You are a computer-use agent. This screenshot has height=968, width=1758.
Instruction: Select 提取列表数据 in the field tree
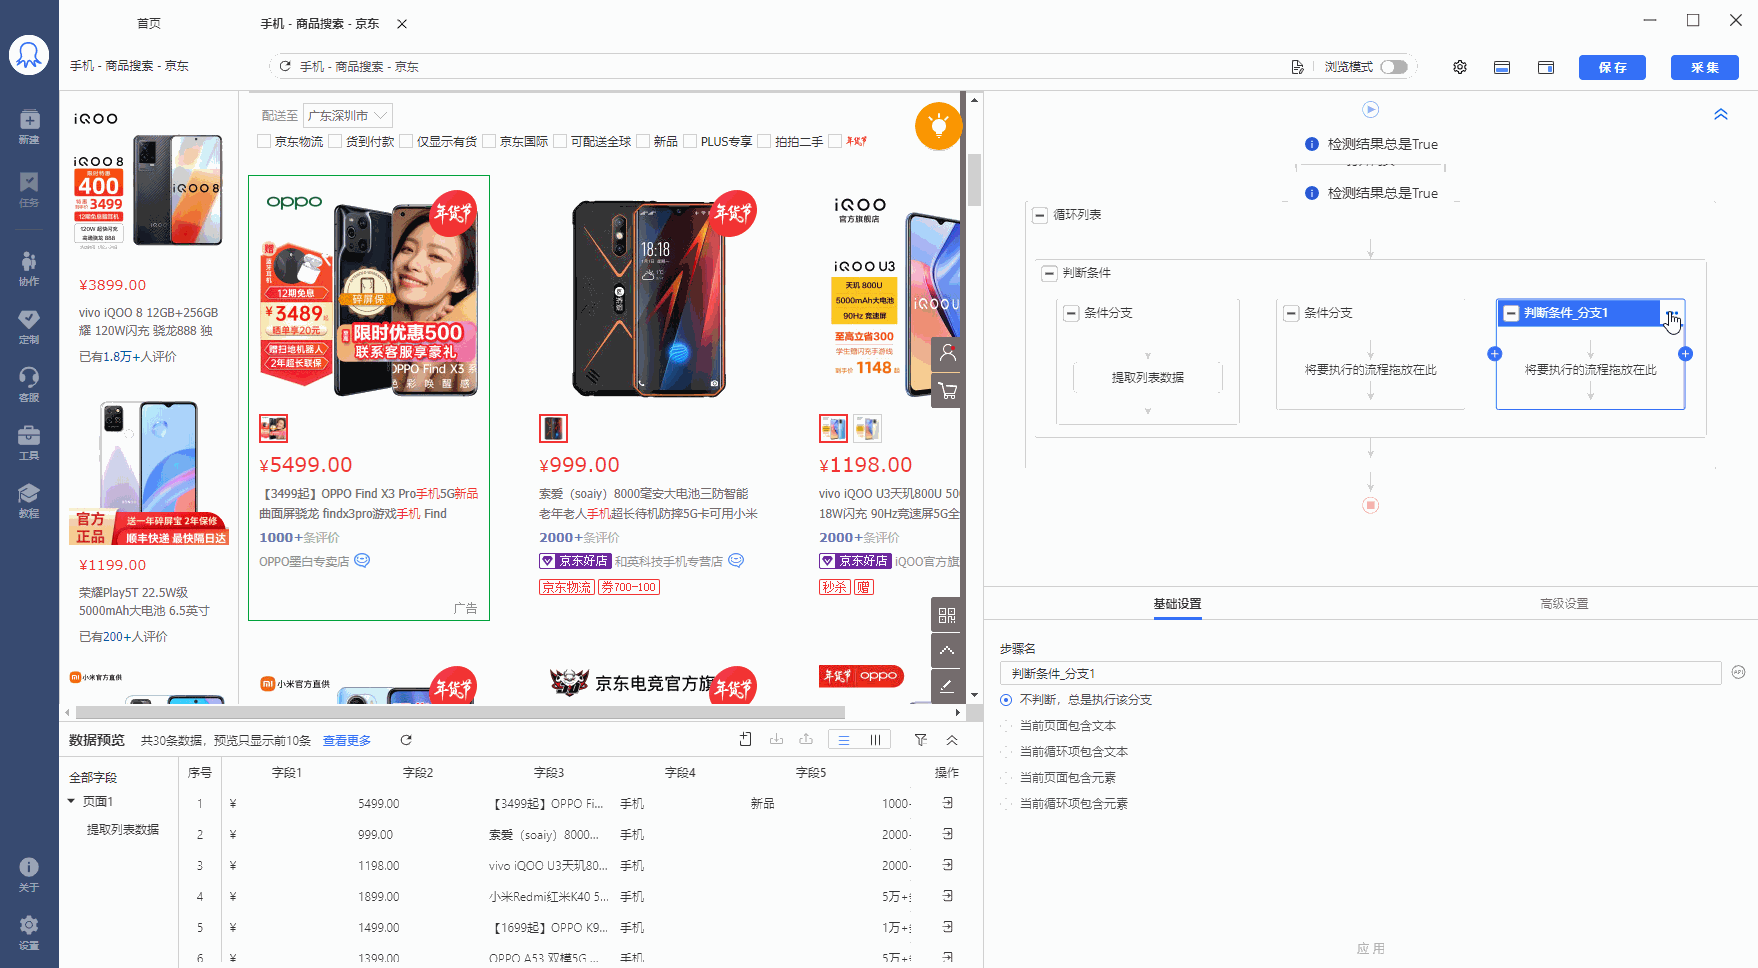pos(123,830)
